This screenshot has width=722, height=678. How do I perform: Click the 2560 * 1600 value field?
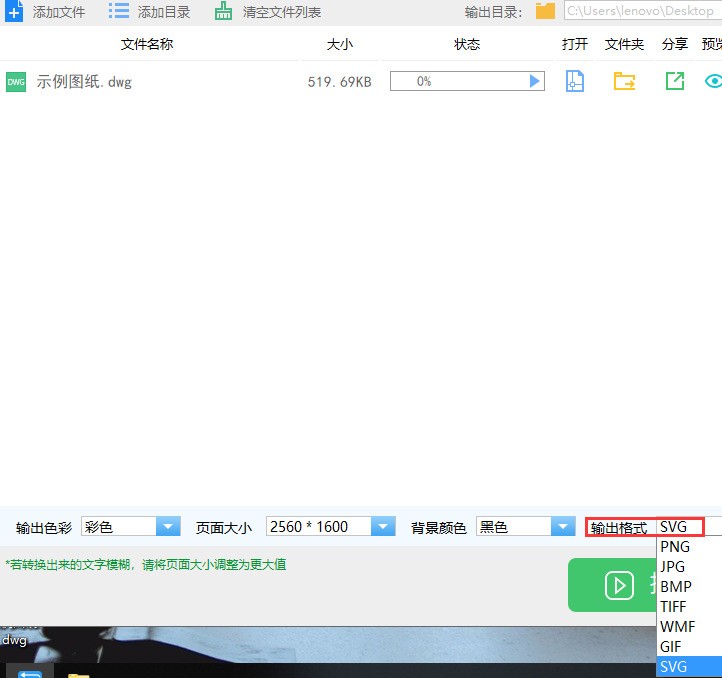click(x=319, y=526)
